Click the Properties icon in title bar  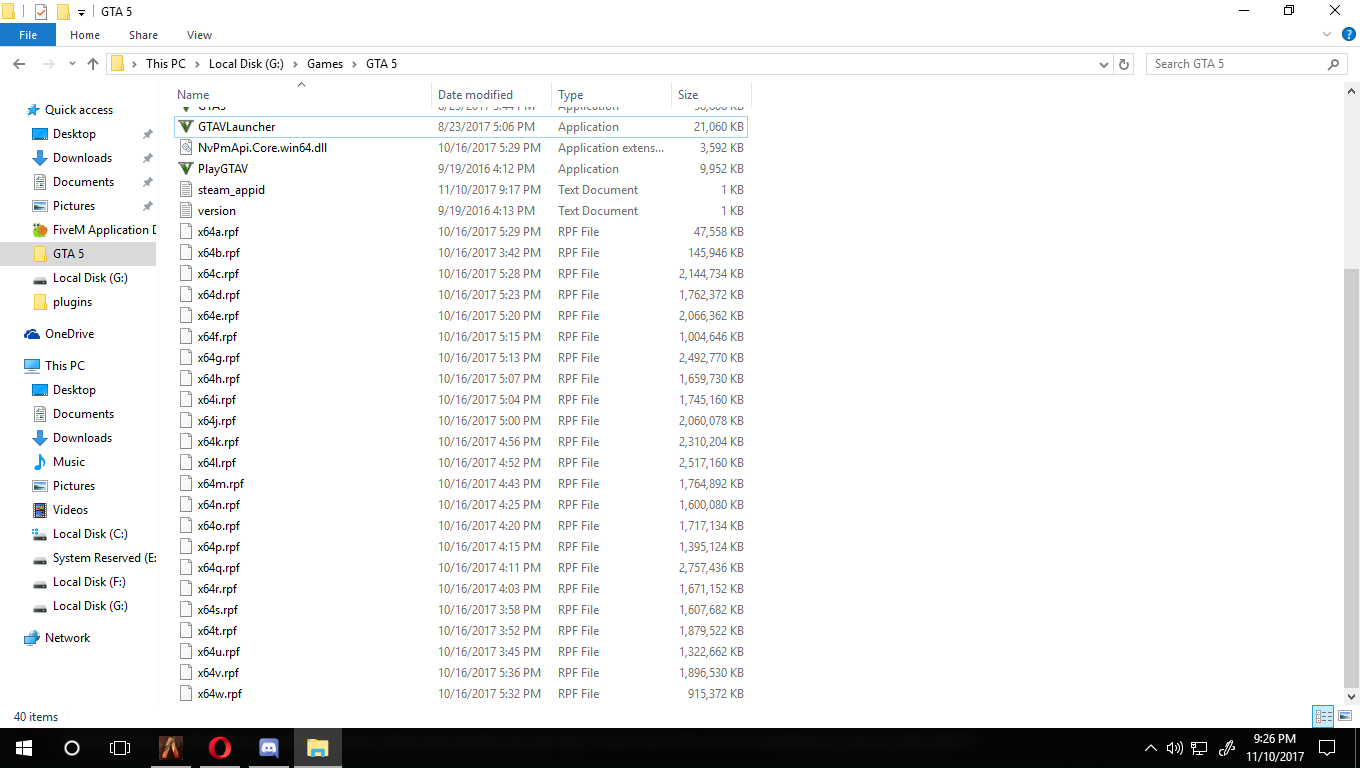click(41, 11)
